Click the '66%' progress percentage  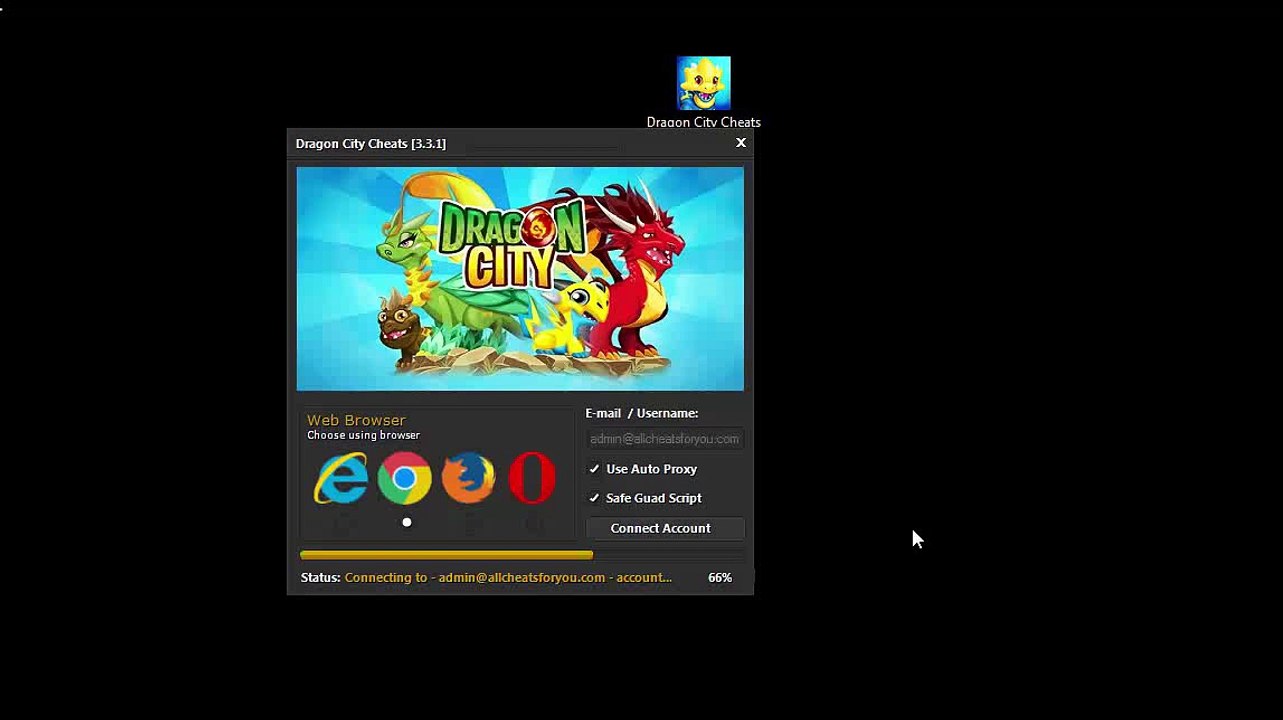pyautogui.click(x=720, y=578)
